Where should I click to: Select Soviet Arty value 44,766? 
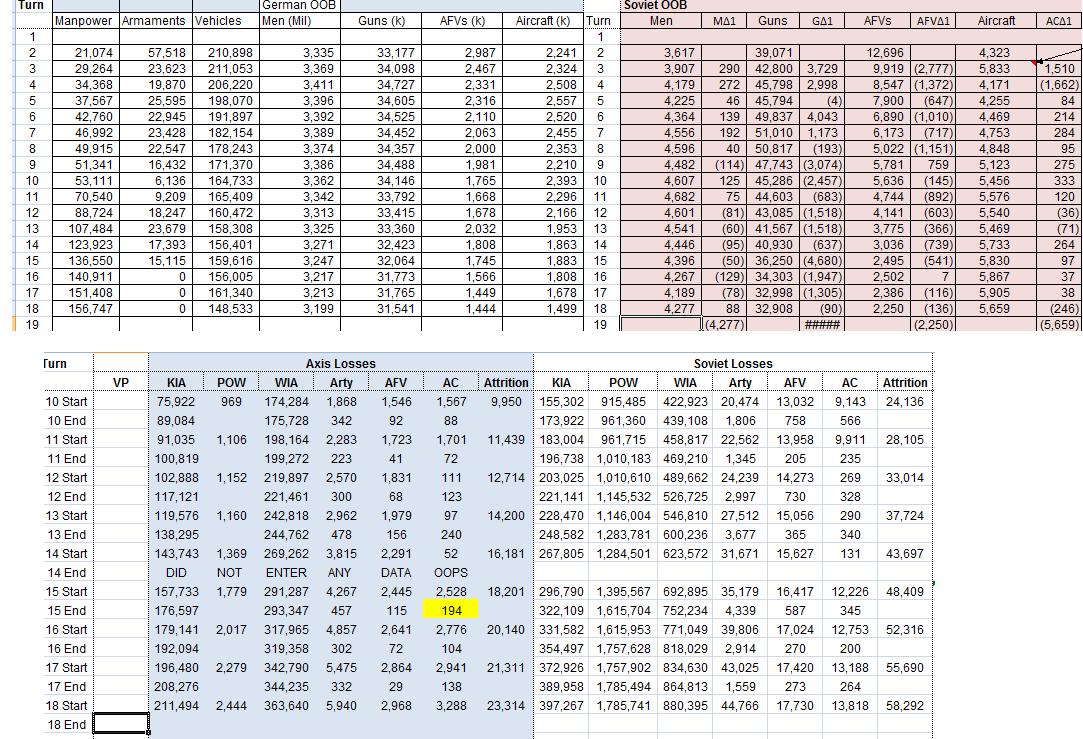[x=740, y=706]
